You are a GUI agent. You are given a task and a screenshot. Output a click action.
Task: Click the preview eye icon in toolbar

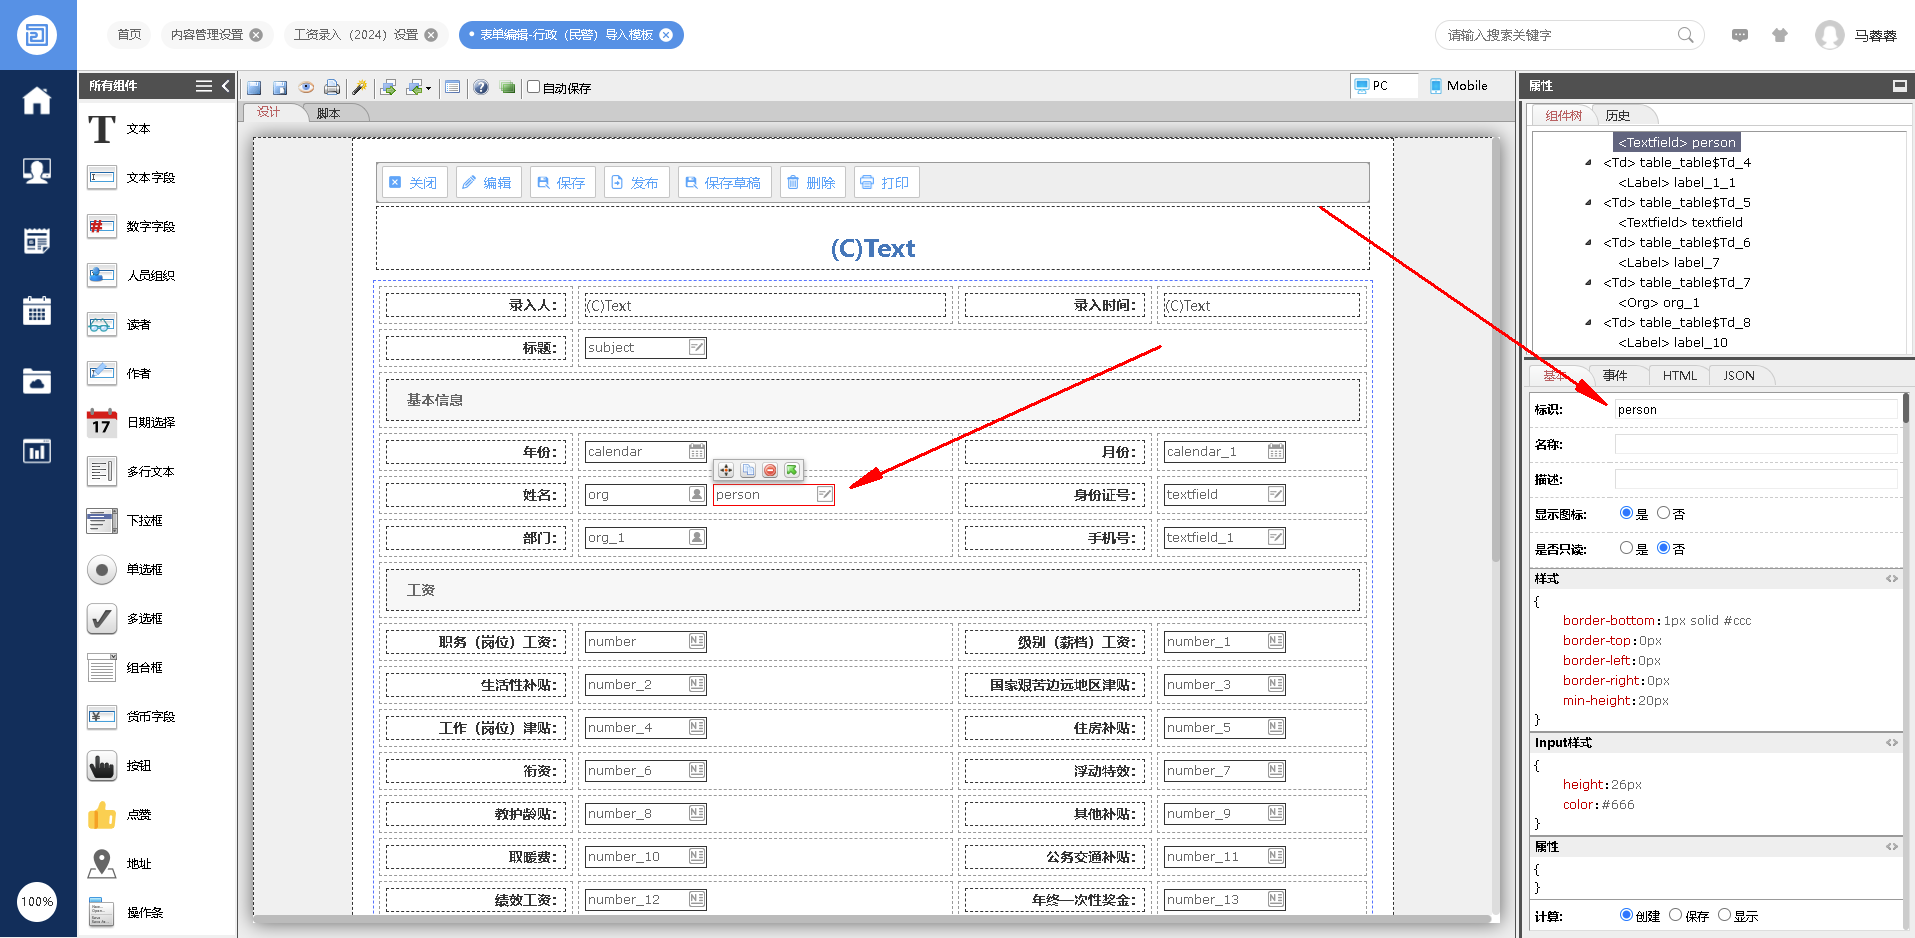306,88
